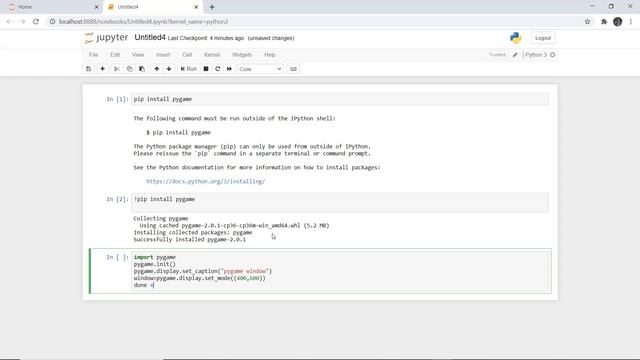The height and width of the screenshot is (360, 640).
Task: Select the 'pip install pygame' input cell
Action: tap(340, 99)
